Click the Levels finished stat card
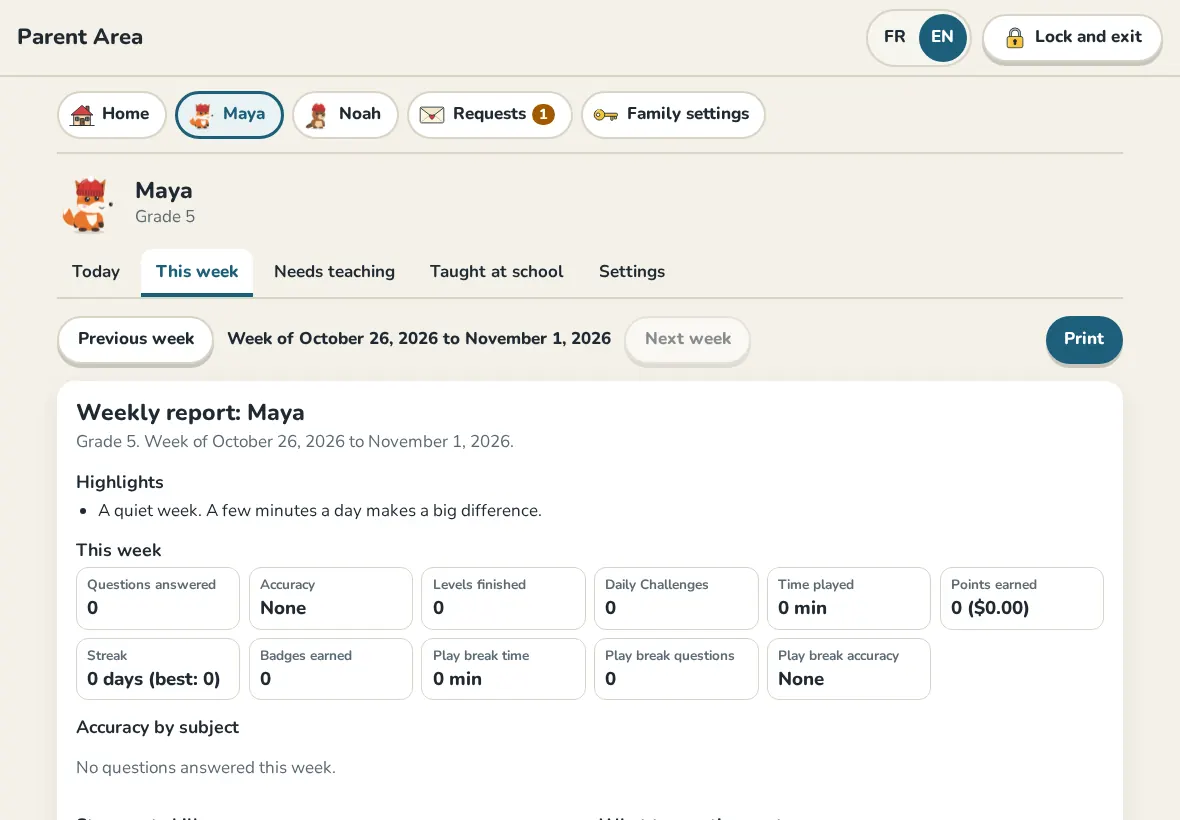 pos(503,598)
